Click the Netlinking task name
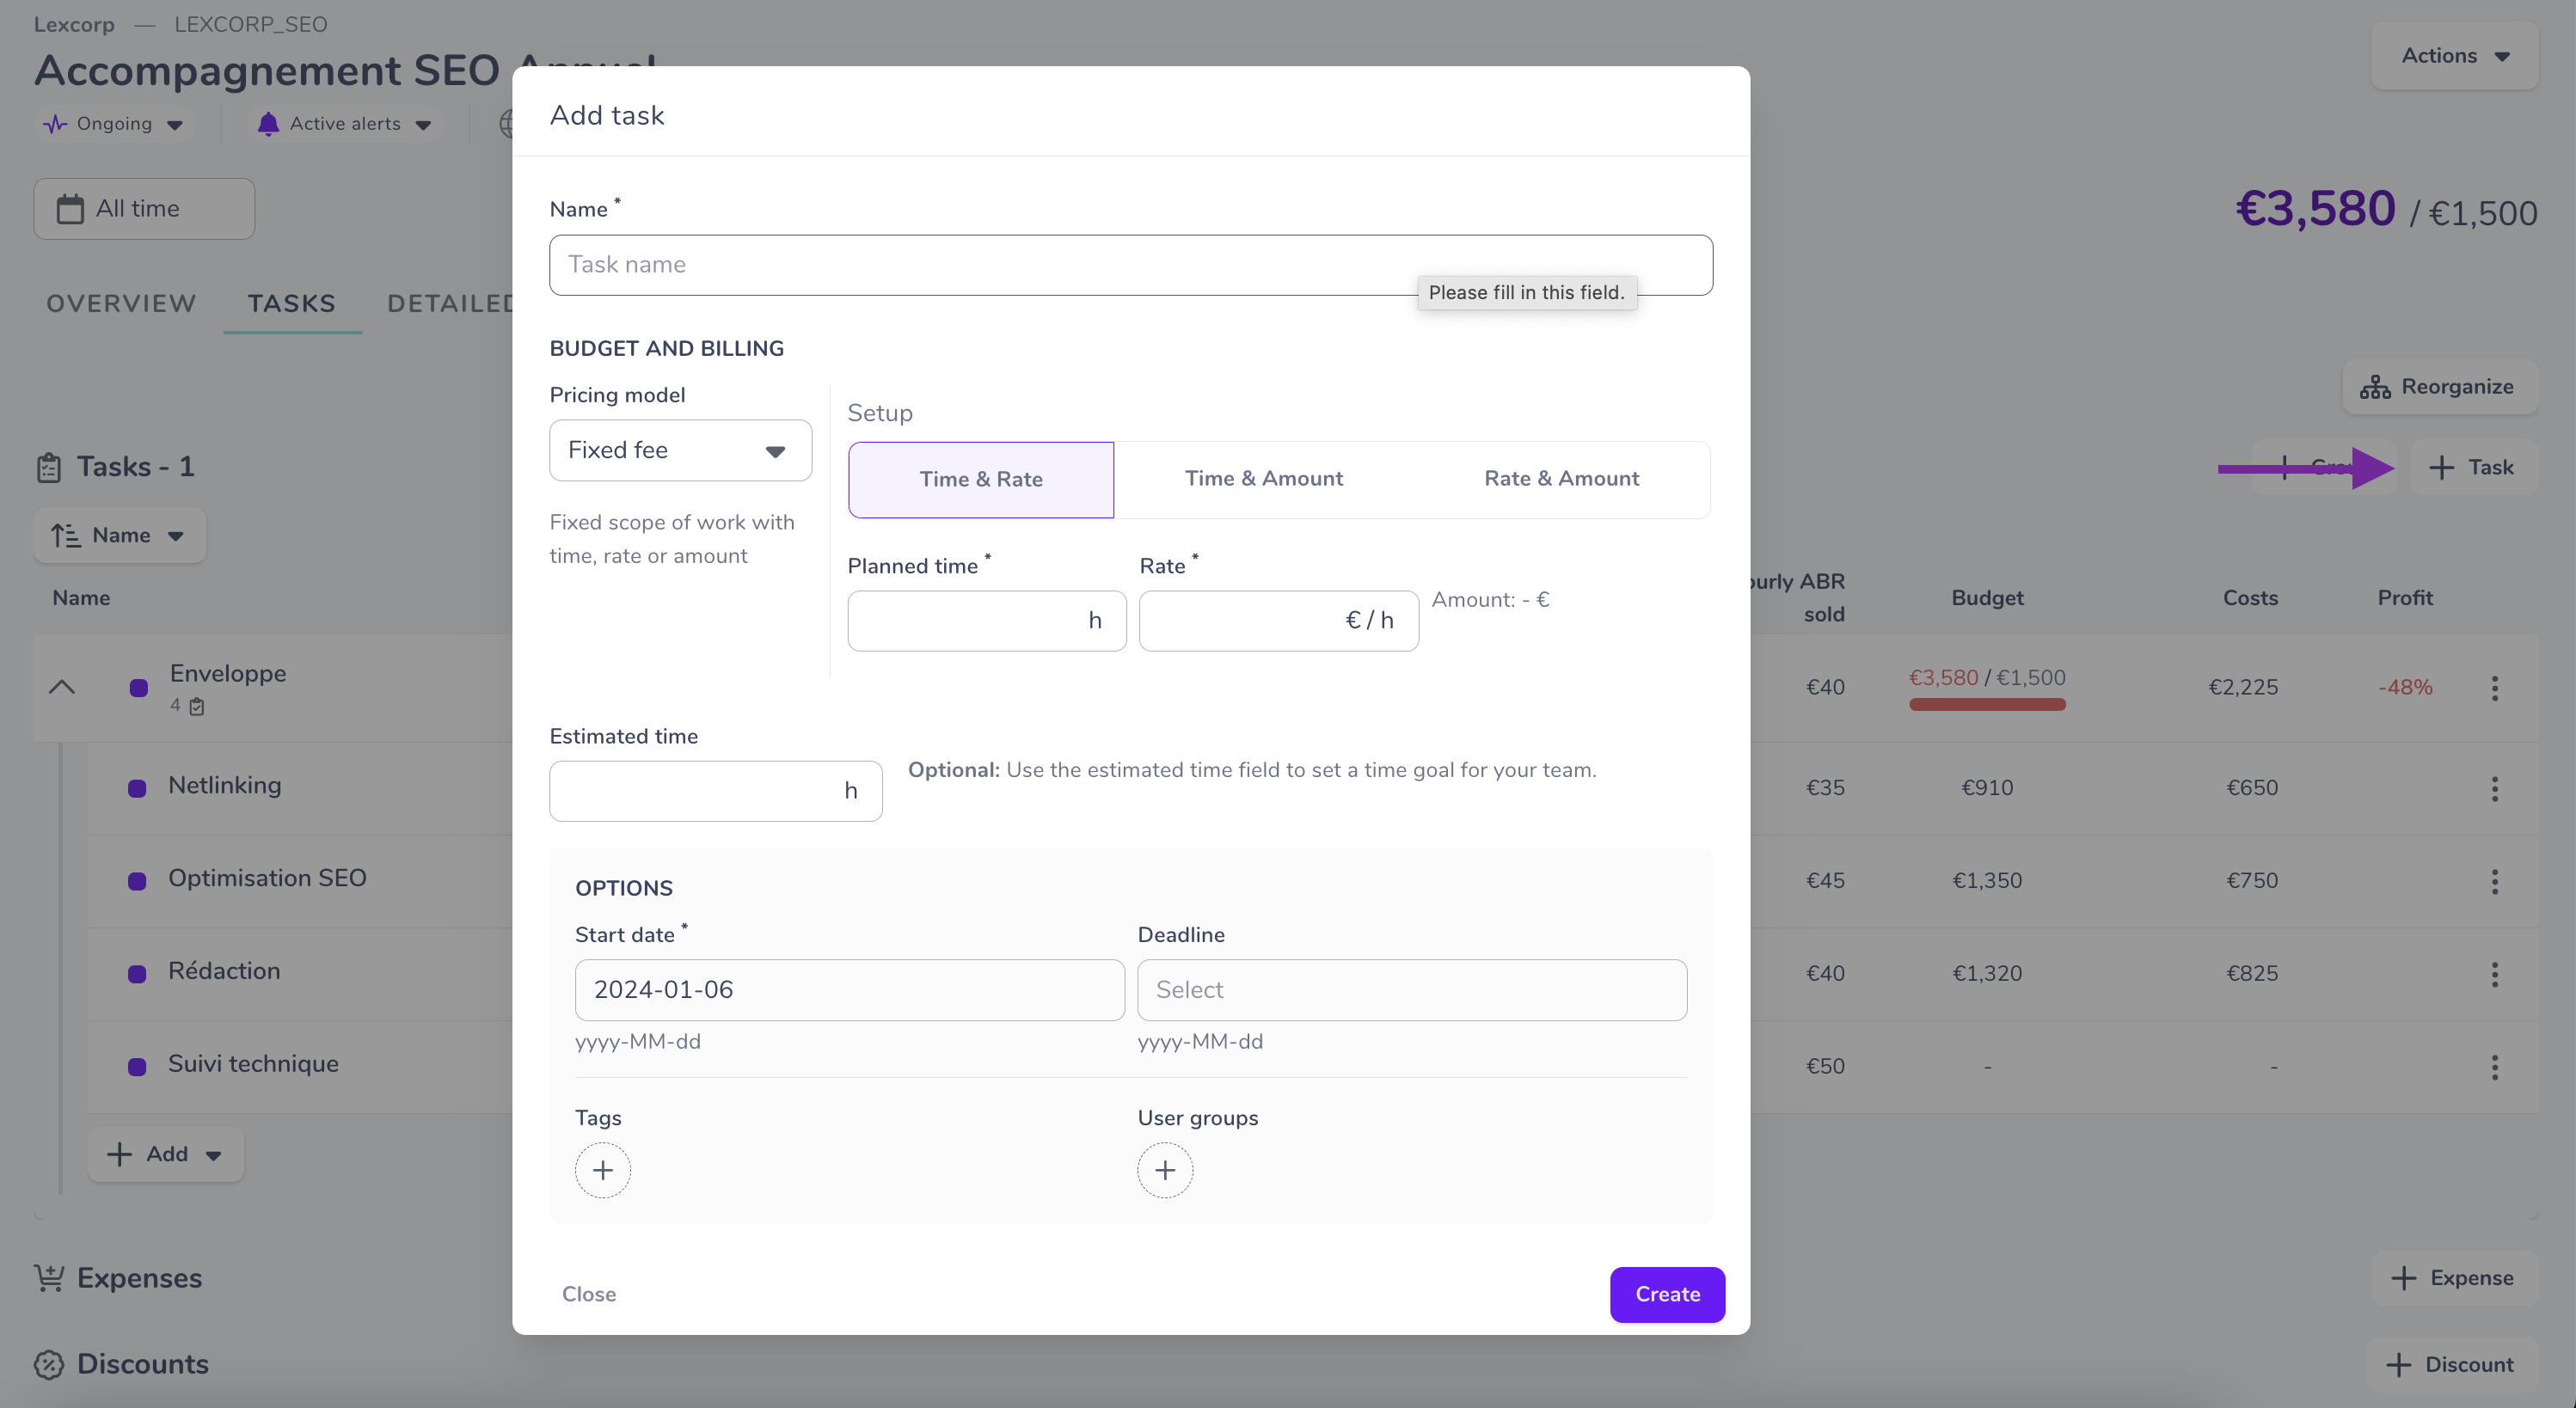Viewport: 2576px width, 1408px height. [225, 786]
